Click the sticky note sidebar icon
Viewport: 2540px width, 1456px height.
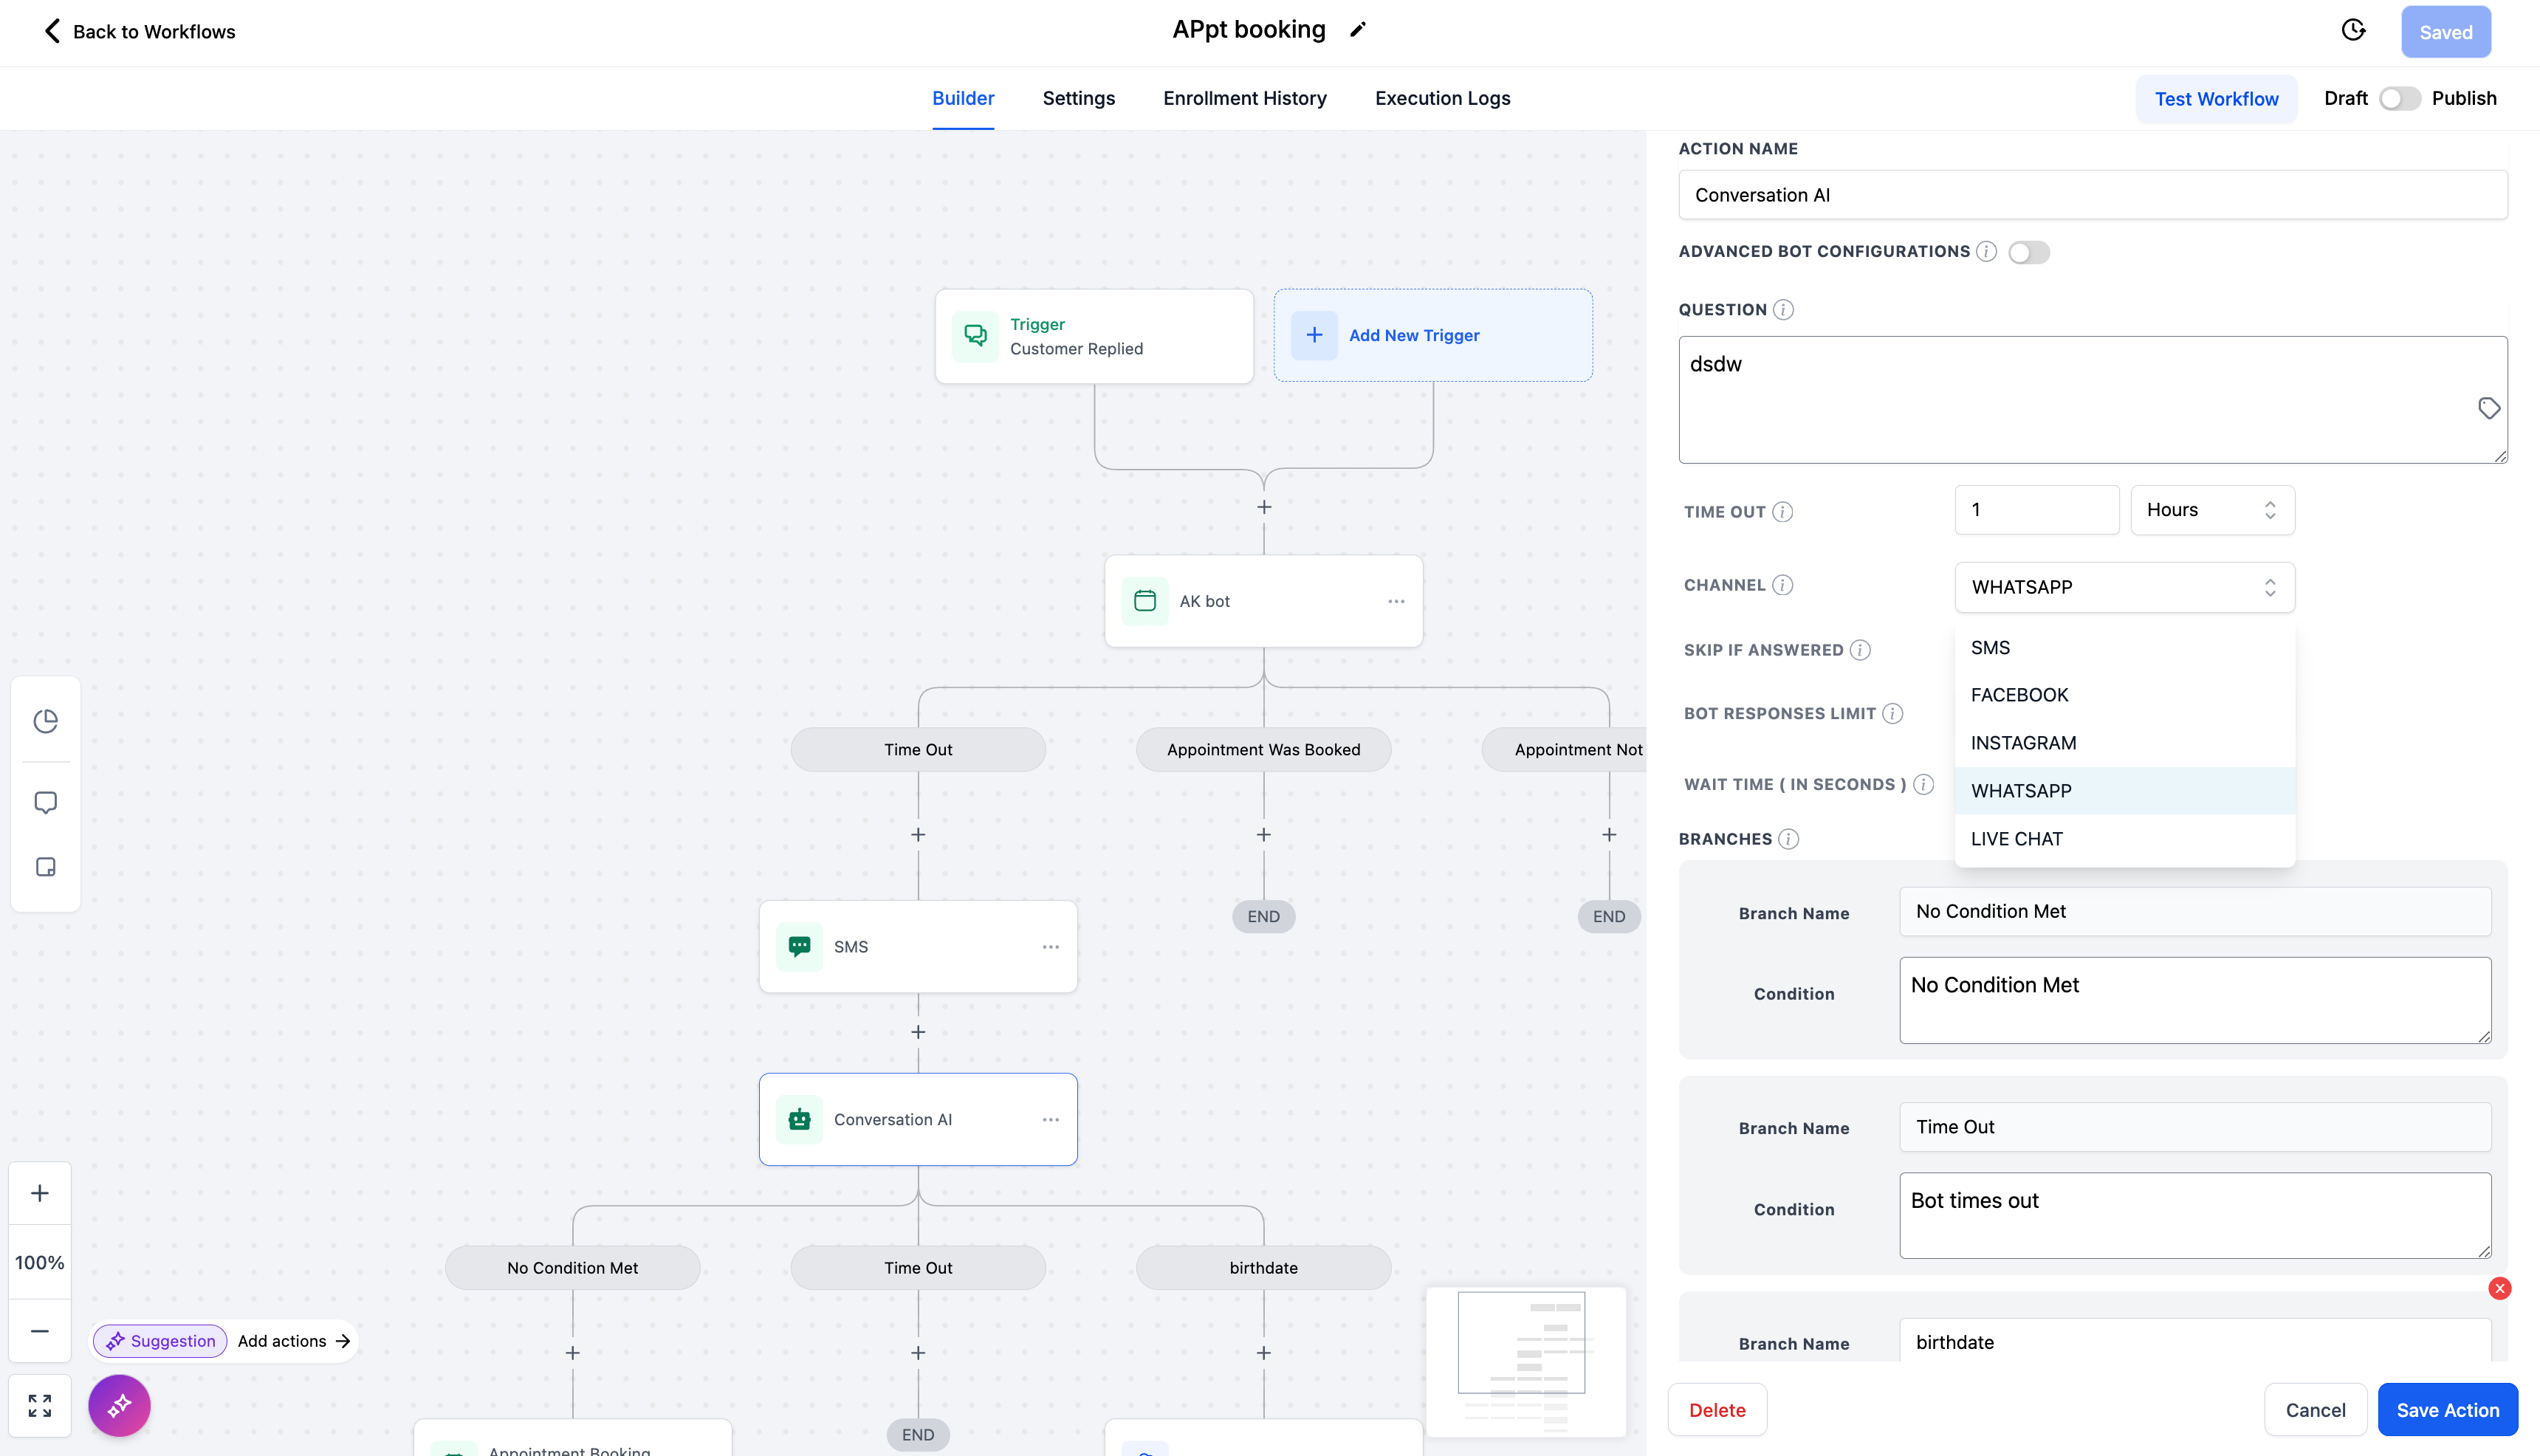click(45, 867)
